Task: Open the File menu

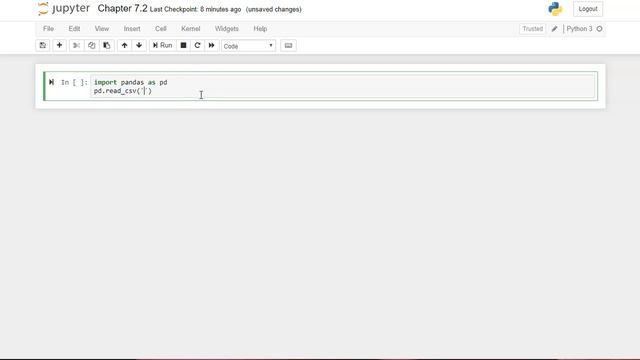Action: coord(48,29)
